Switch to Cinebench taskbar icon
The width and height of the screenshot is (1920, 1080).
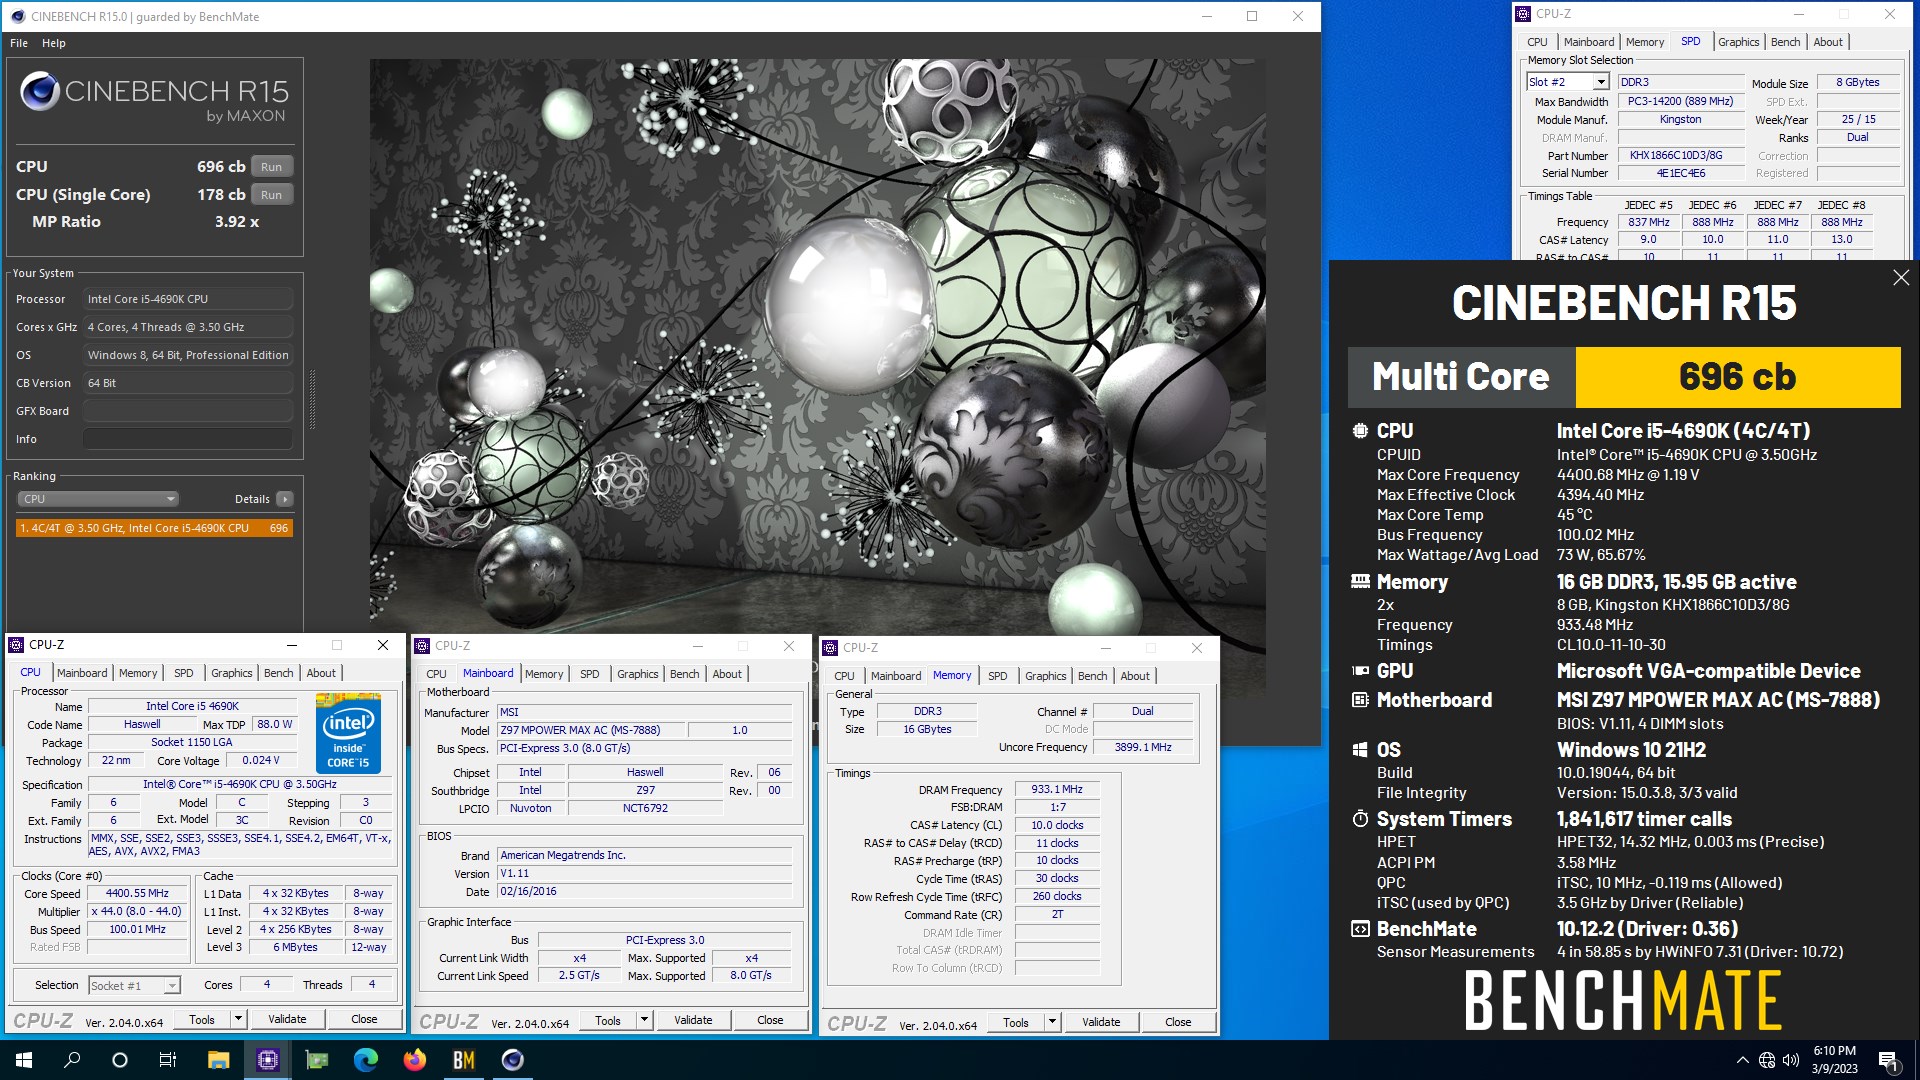(512, 1060)
